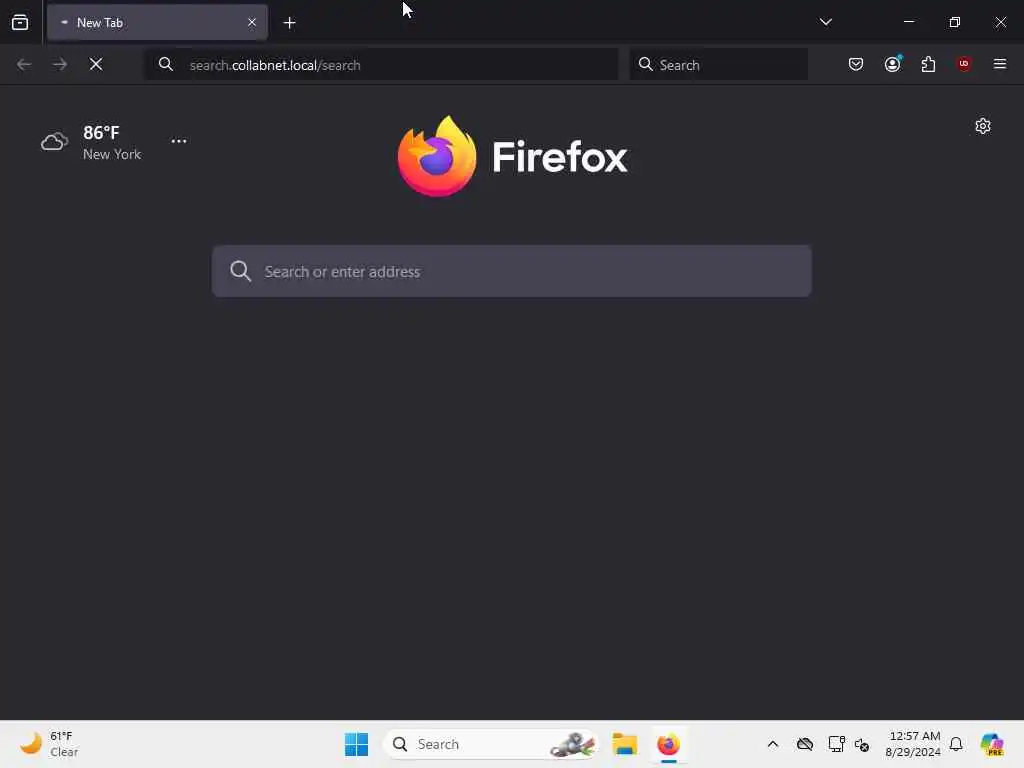
Task: Select the New Tab tab
Action: [x=157, y=22]
